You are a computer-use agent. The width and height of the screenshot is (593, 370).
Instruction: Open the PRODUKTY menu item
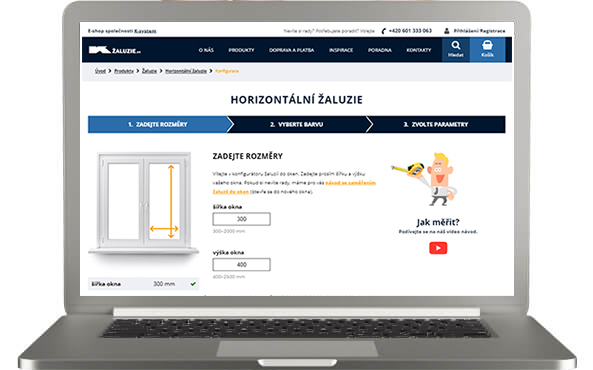[x=241, y=50]
